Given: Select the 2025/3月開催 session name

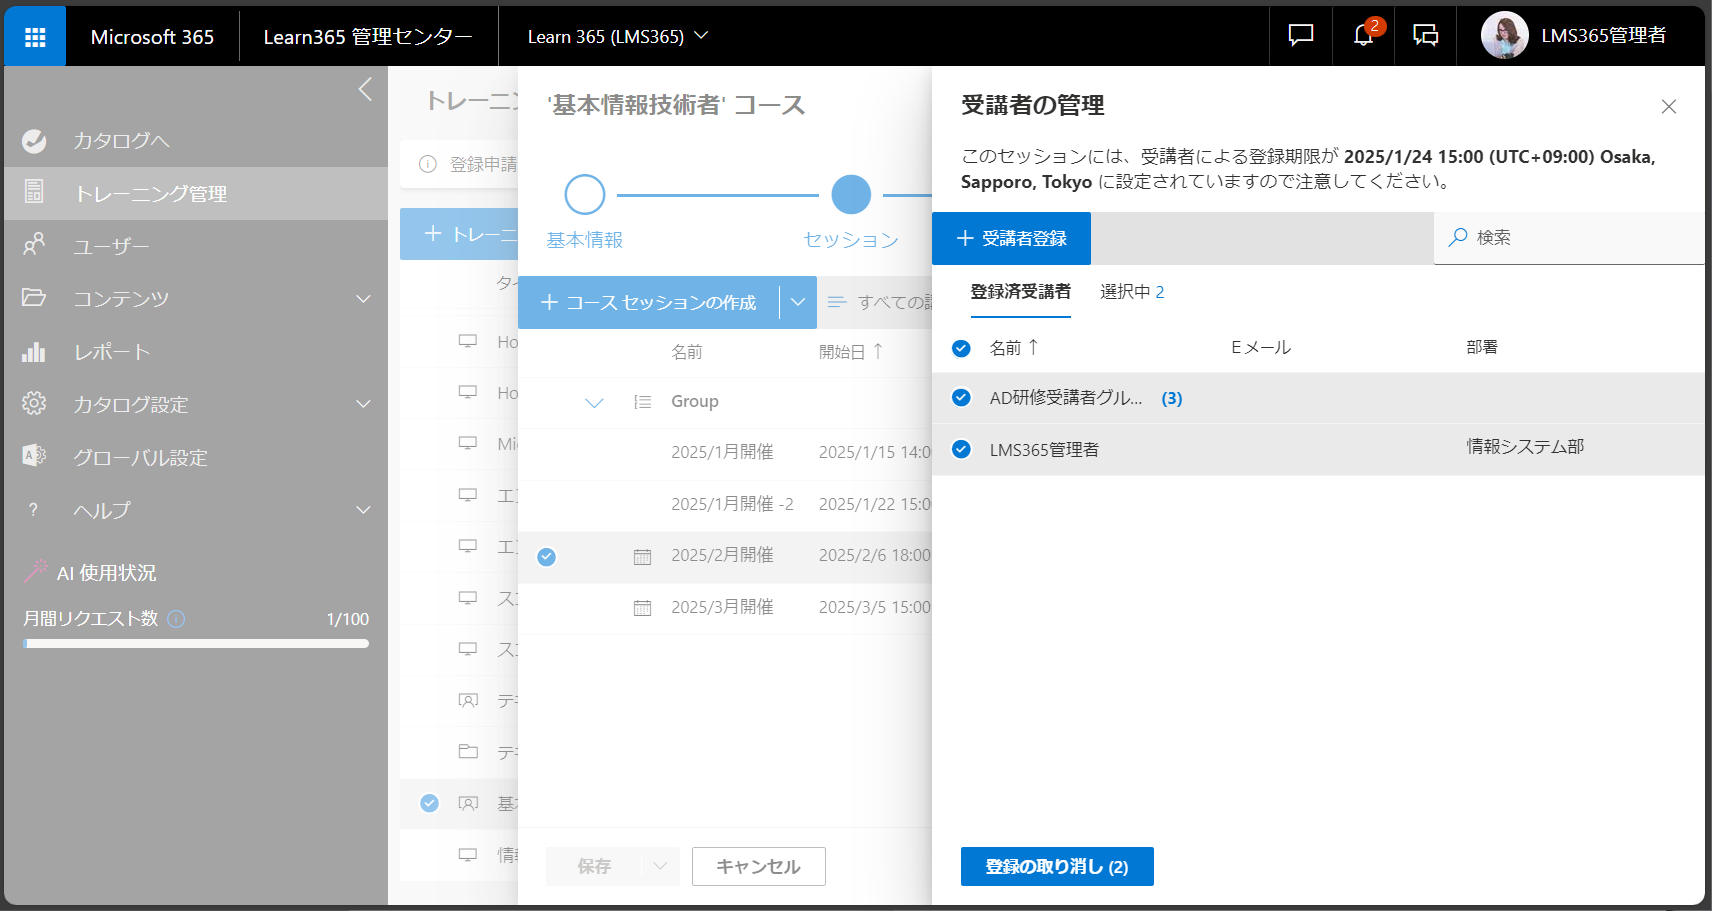Looking at the screenshot, I should click(x=722, y=608).
